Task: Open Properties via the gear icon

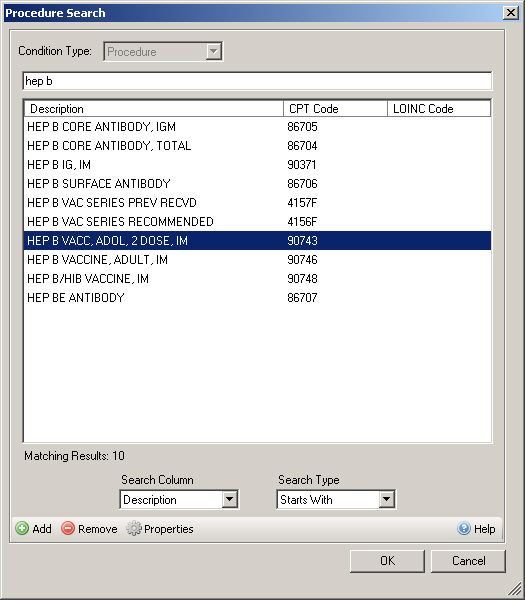Action: [x=134, y=528]
